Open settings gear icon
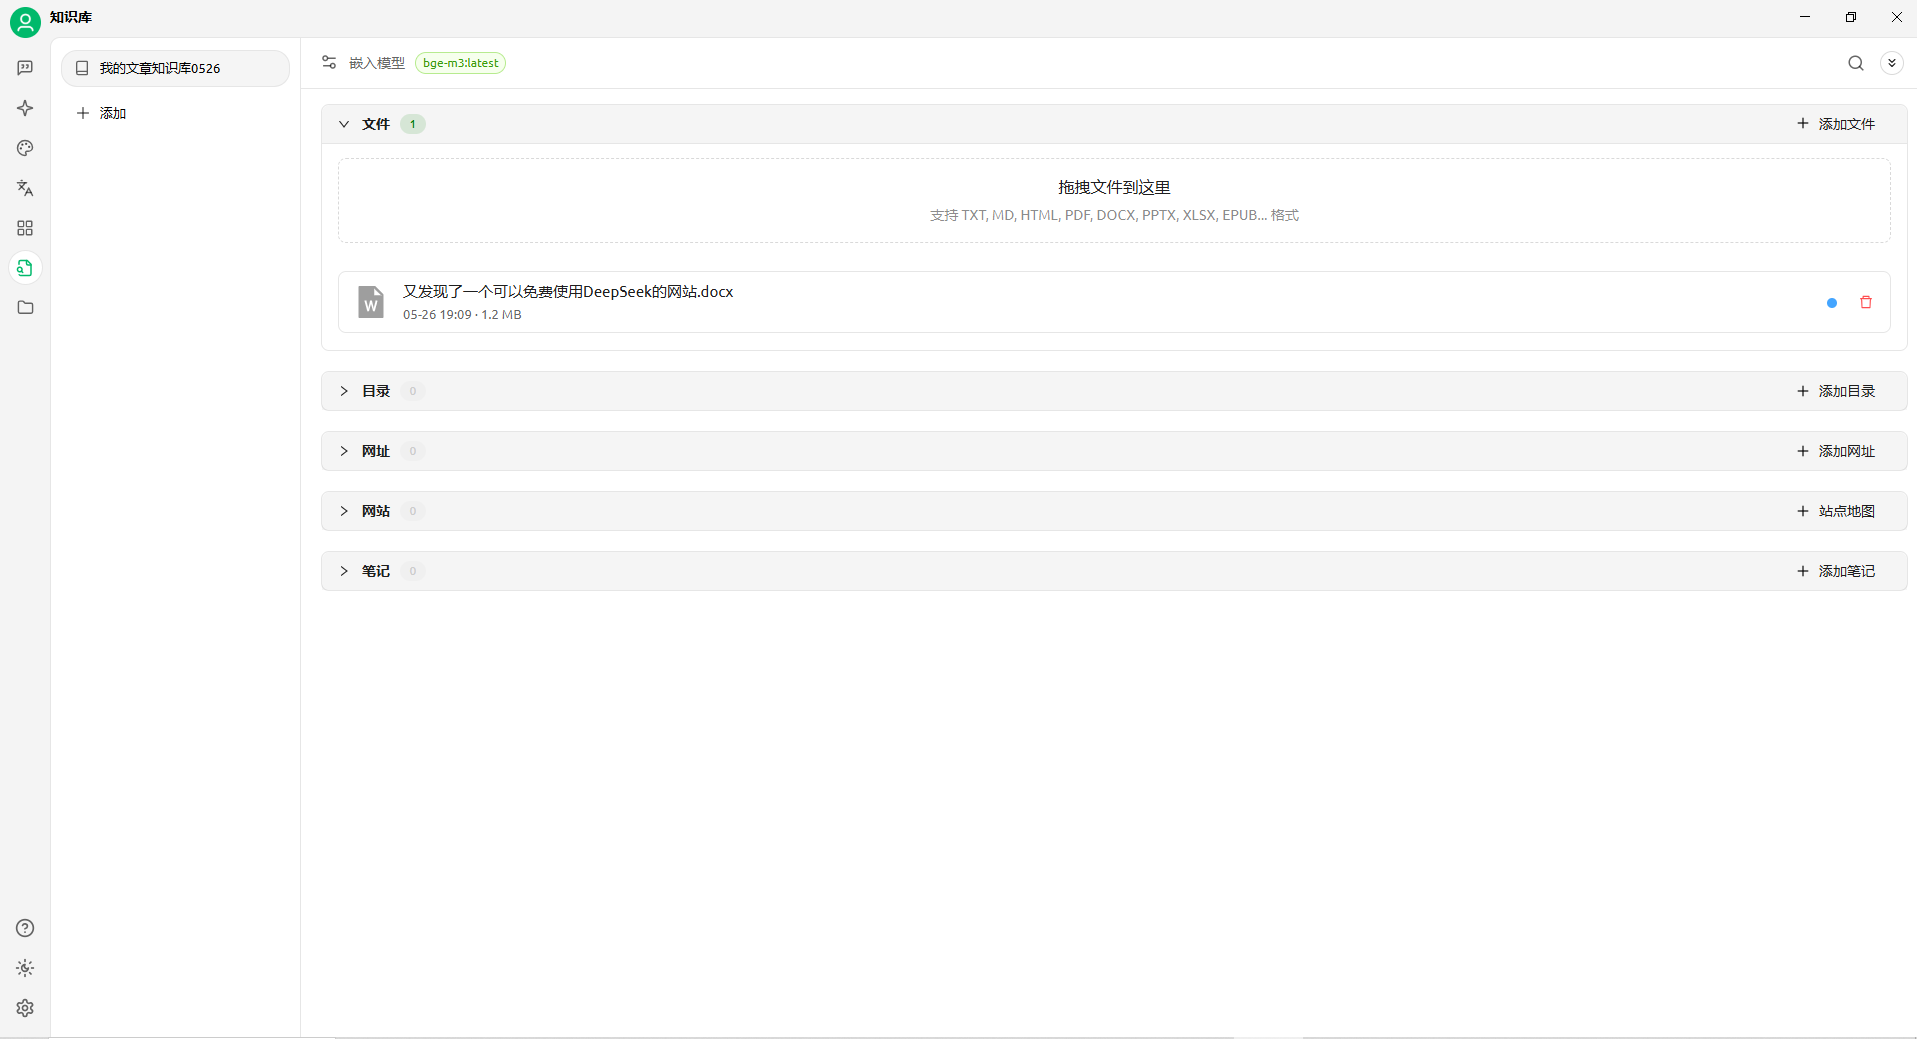This screenshot has height=1039, width=1917. click(25, 1008)
